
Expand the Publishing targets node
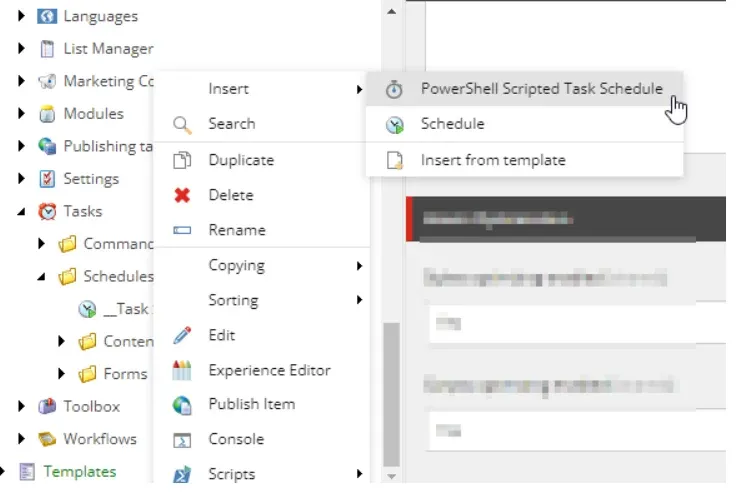point(21,146)
